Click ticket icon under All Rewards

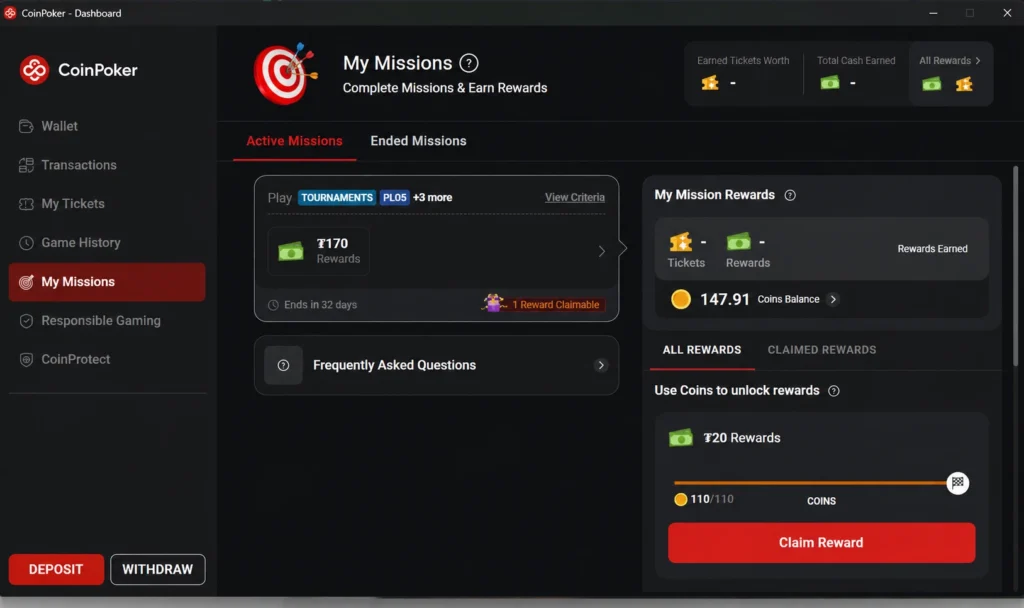(x=964, y=84)
